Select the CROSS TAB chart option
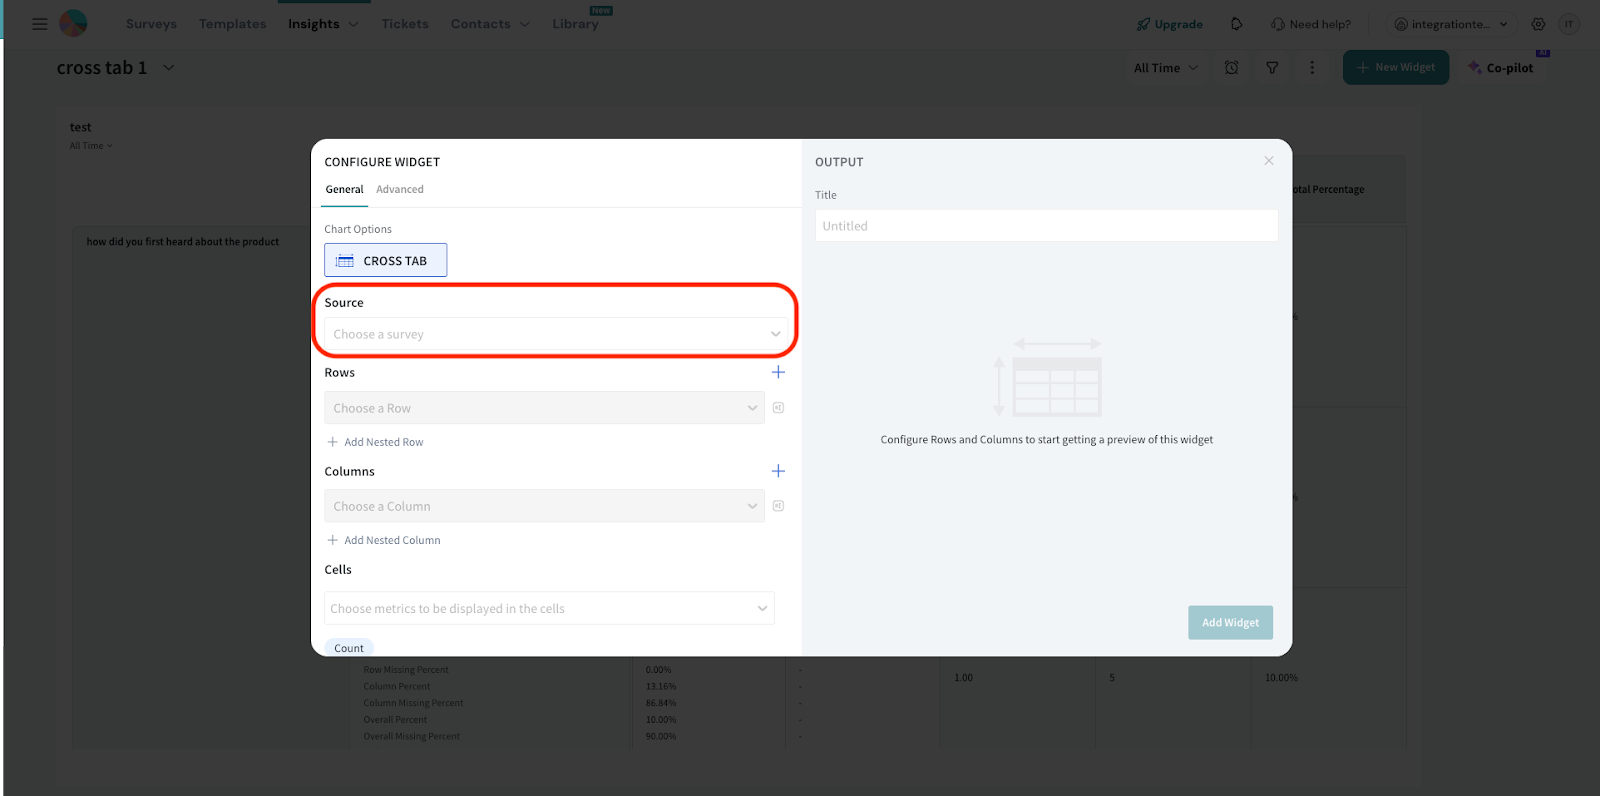 point(385,260)
